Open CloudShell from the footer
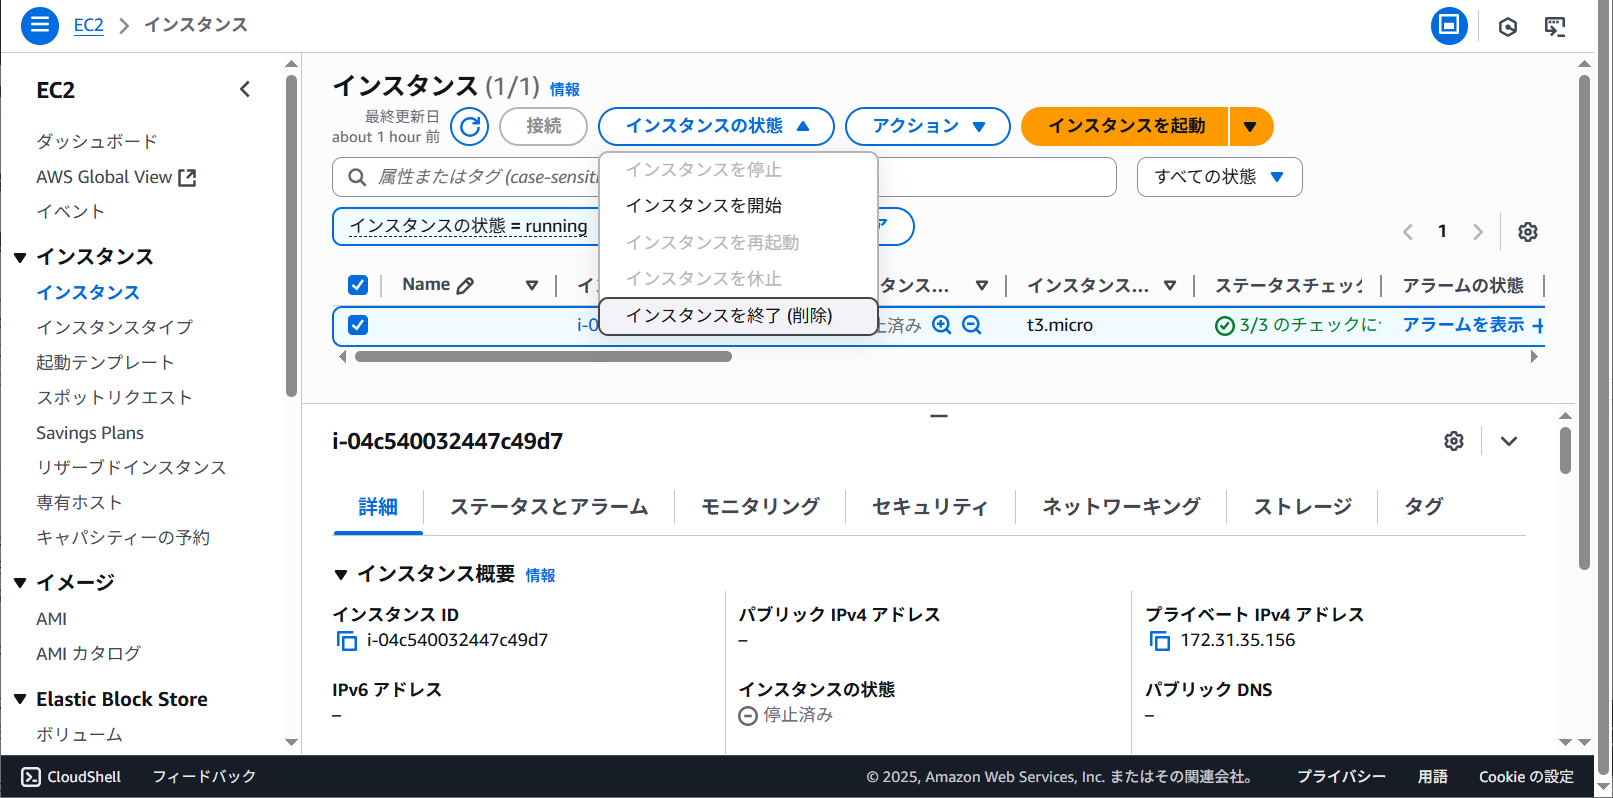 (71, 777)
